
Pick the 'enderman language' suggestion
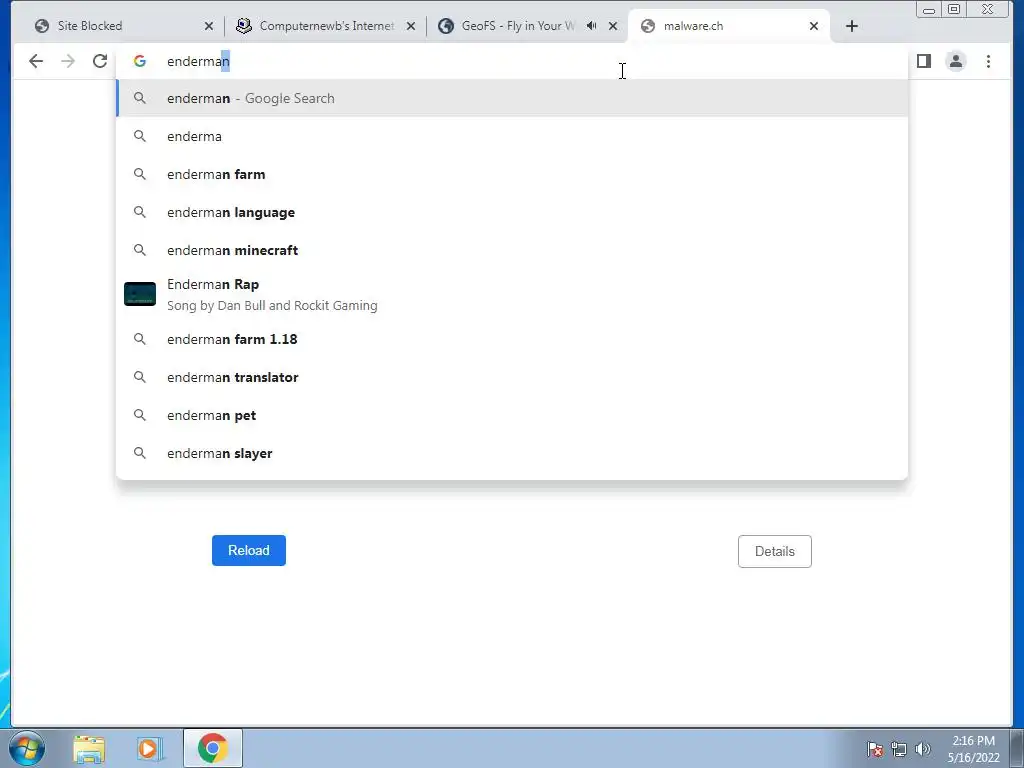click(x=512, y=212)
